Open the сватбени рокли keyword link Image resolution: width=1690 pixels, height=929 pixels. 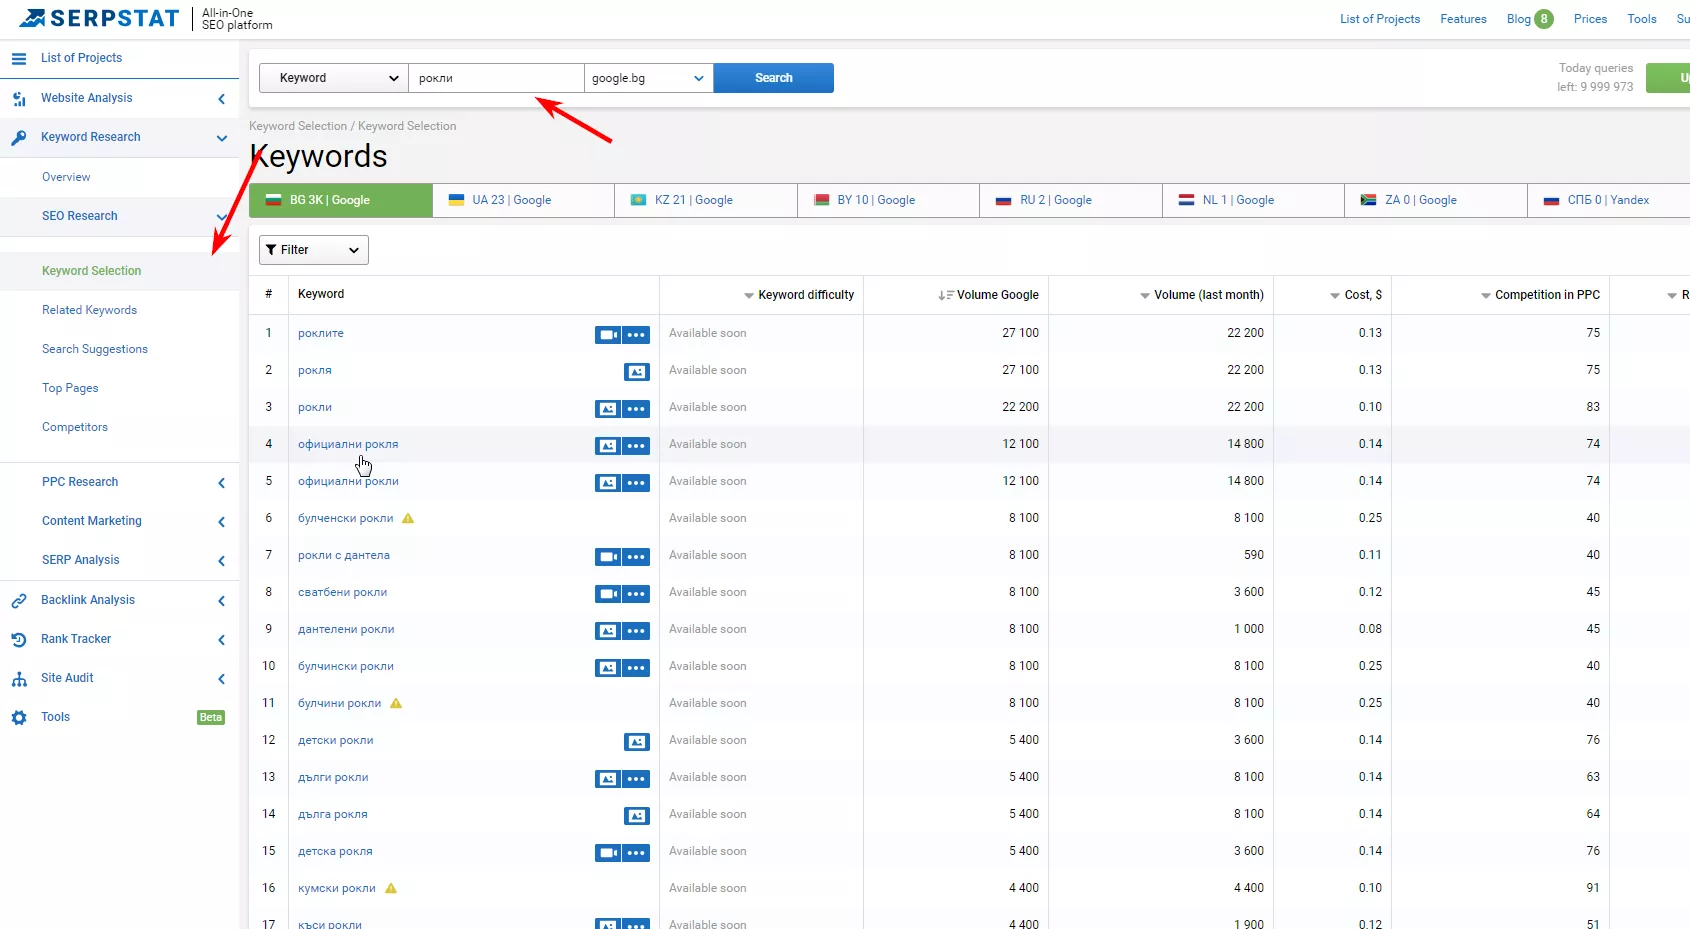pos(342,592)
